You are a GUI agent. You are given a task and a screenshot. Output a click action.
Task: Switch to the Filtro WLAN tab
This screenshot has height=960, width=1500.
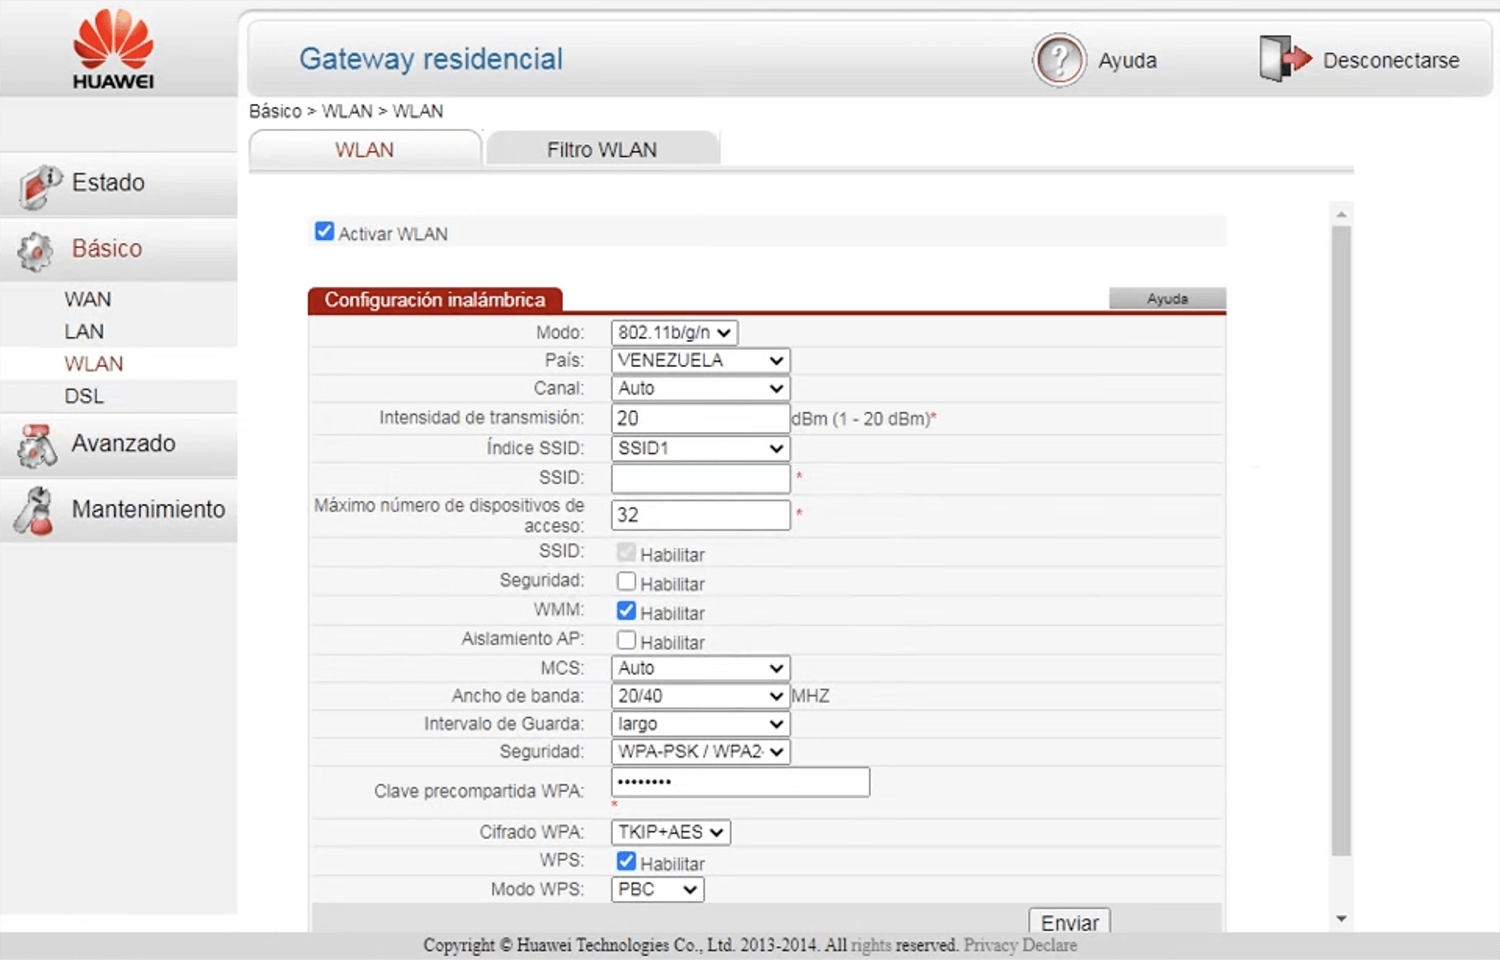point(601,150)
